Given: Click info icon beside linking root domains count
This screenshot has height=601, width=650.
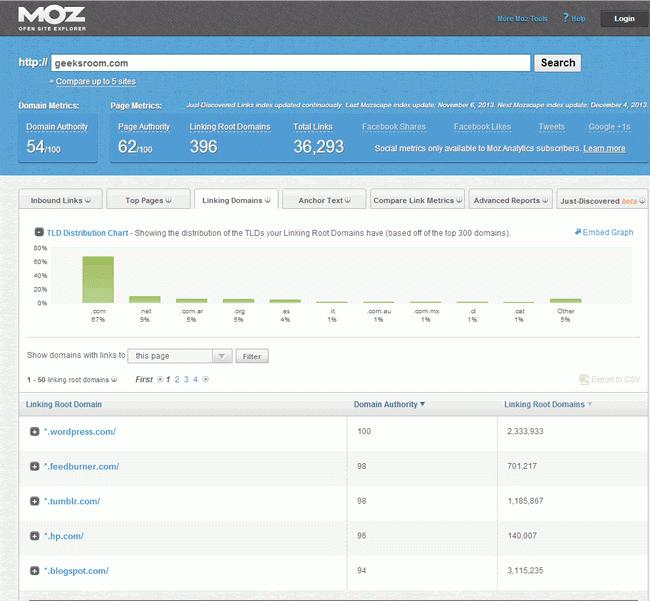Looking at the screenshot, I should pos(114,379).
